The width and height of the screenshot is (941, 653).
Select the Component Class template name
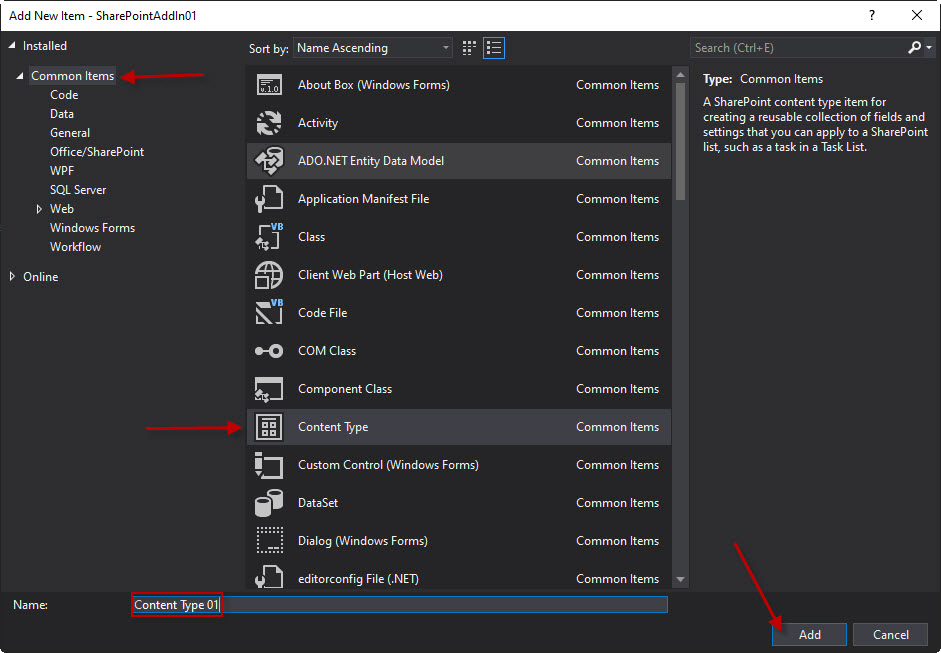(x=345, y=389)
